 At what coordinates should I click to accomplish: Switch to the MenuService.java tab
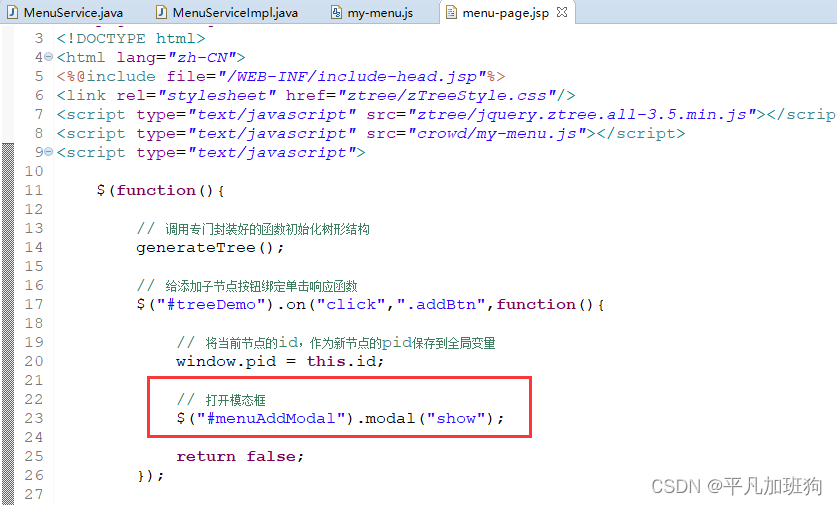click(x=73, y=12)
